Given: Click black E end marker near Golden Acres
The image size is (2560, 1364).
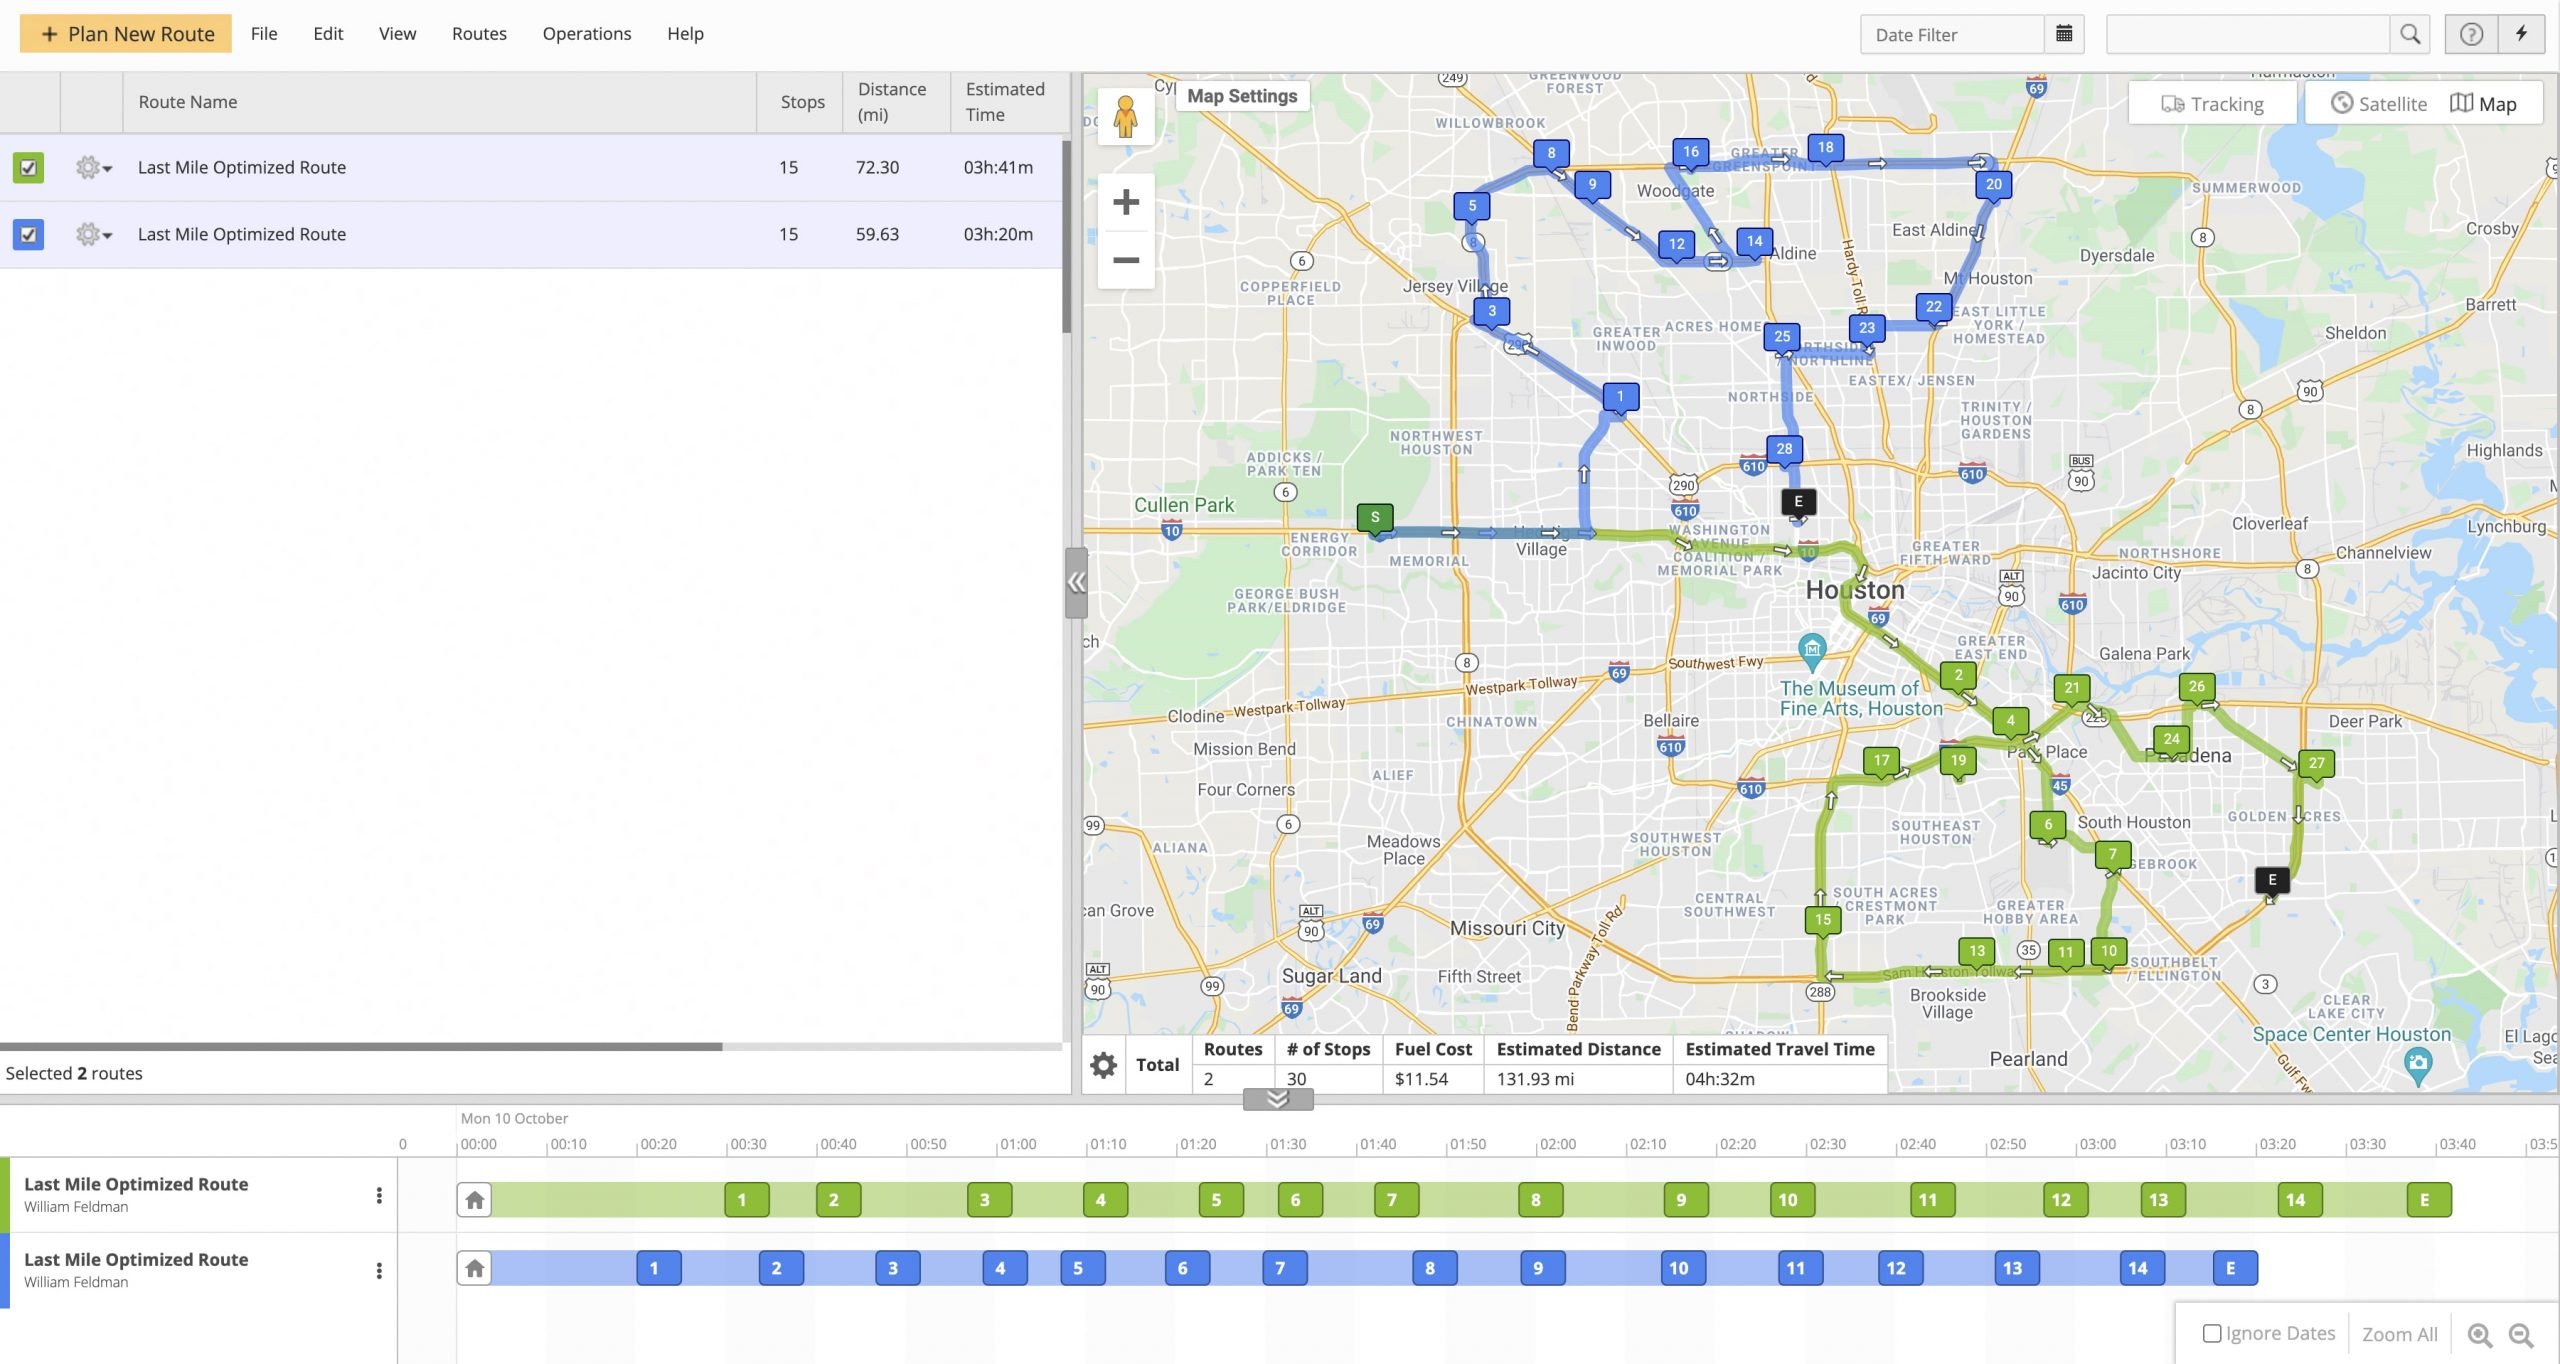Looking at the screenshot, I should 2272,881.
